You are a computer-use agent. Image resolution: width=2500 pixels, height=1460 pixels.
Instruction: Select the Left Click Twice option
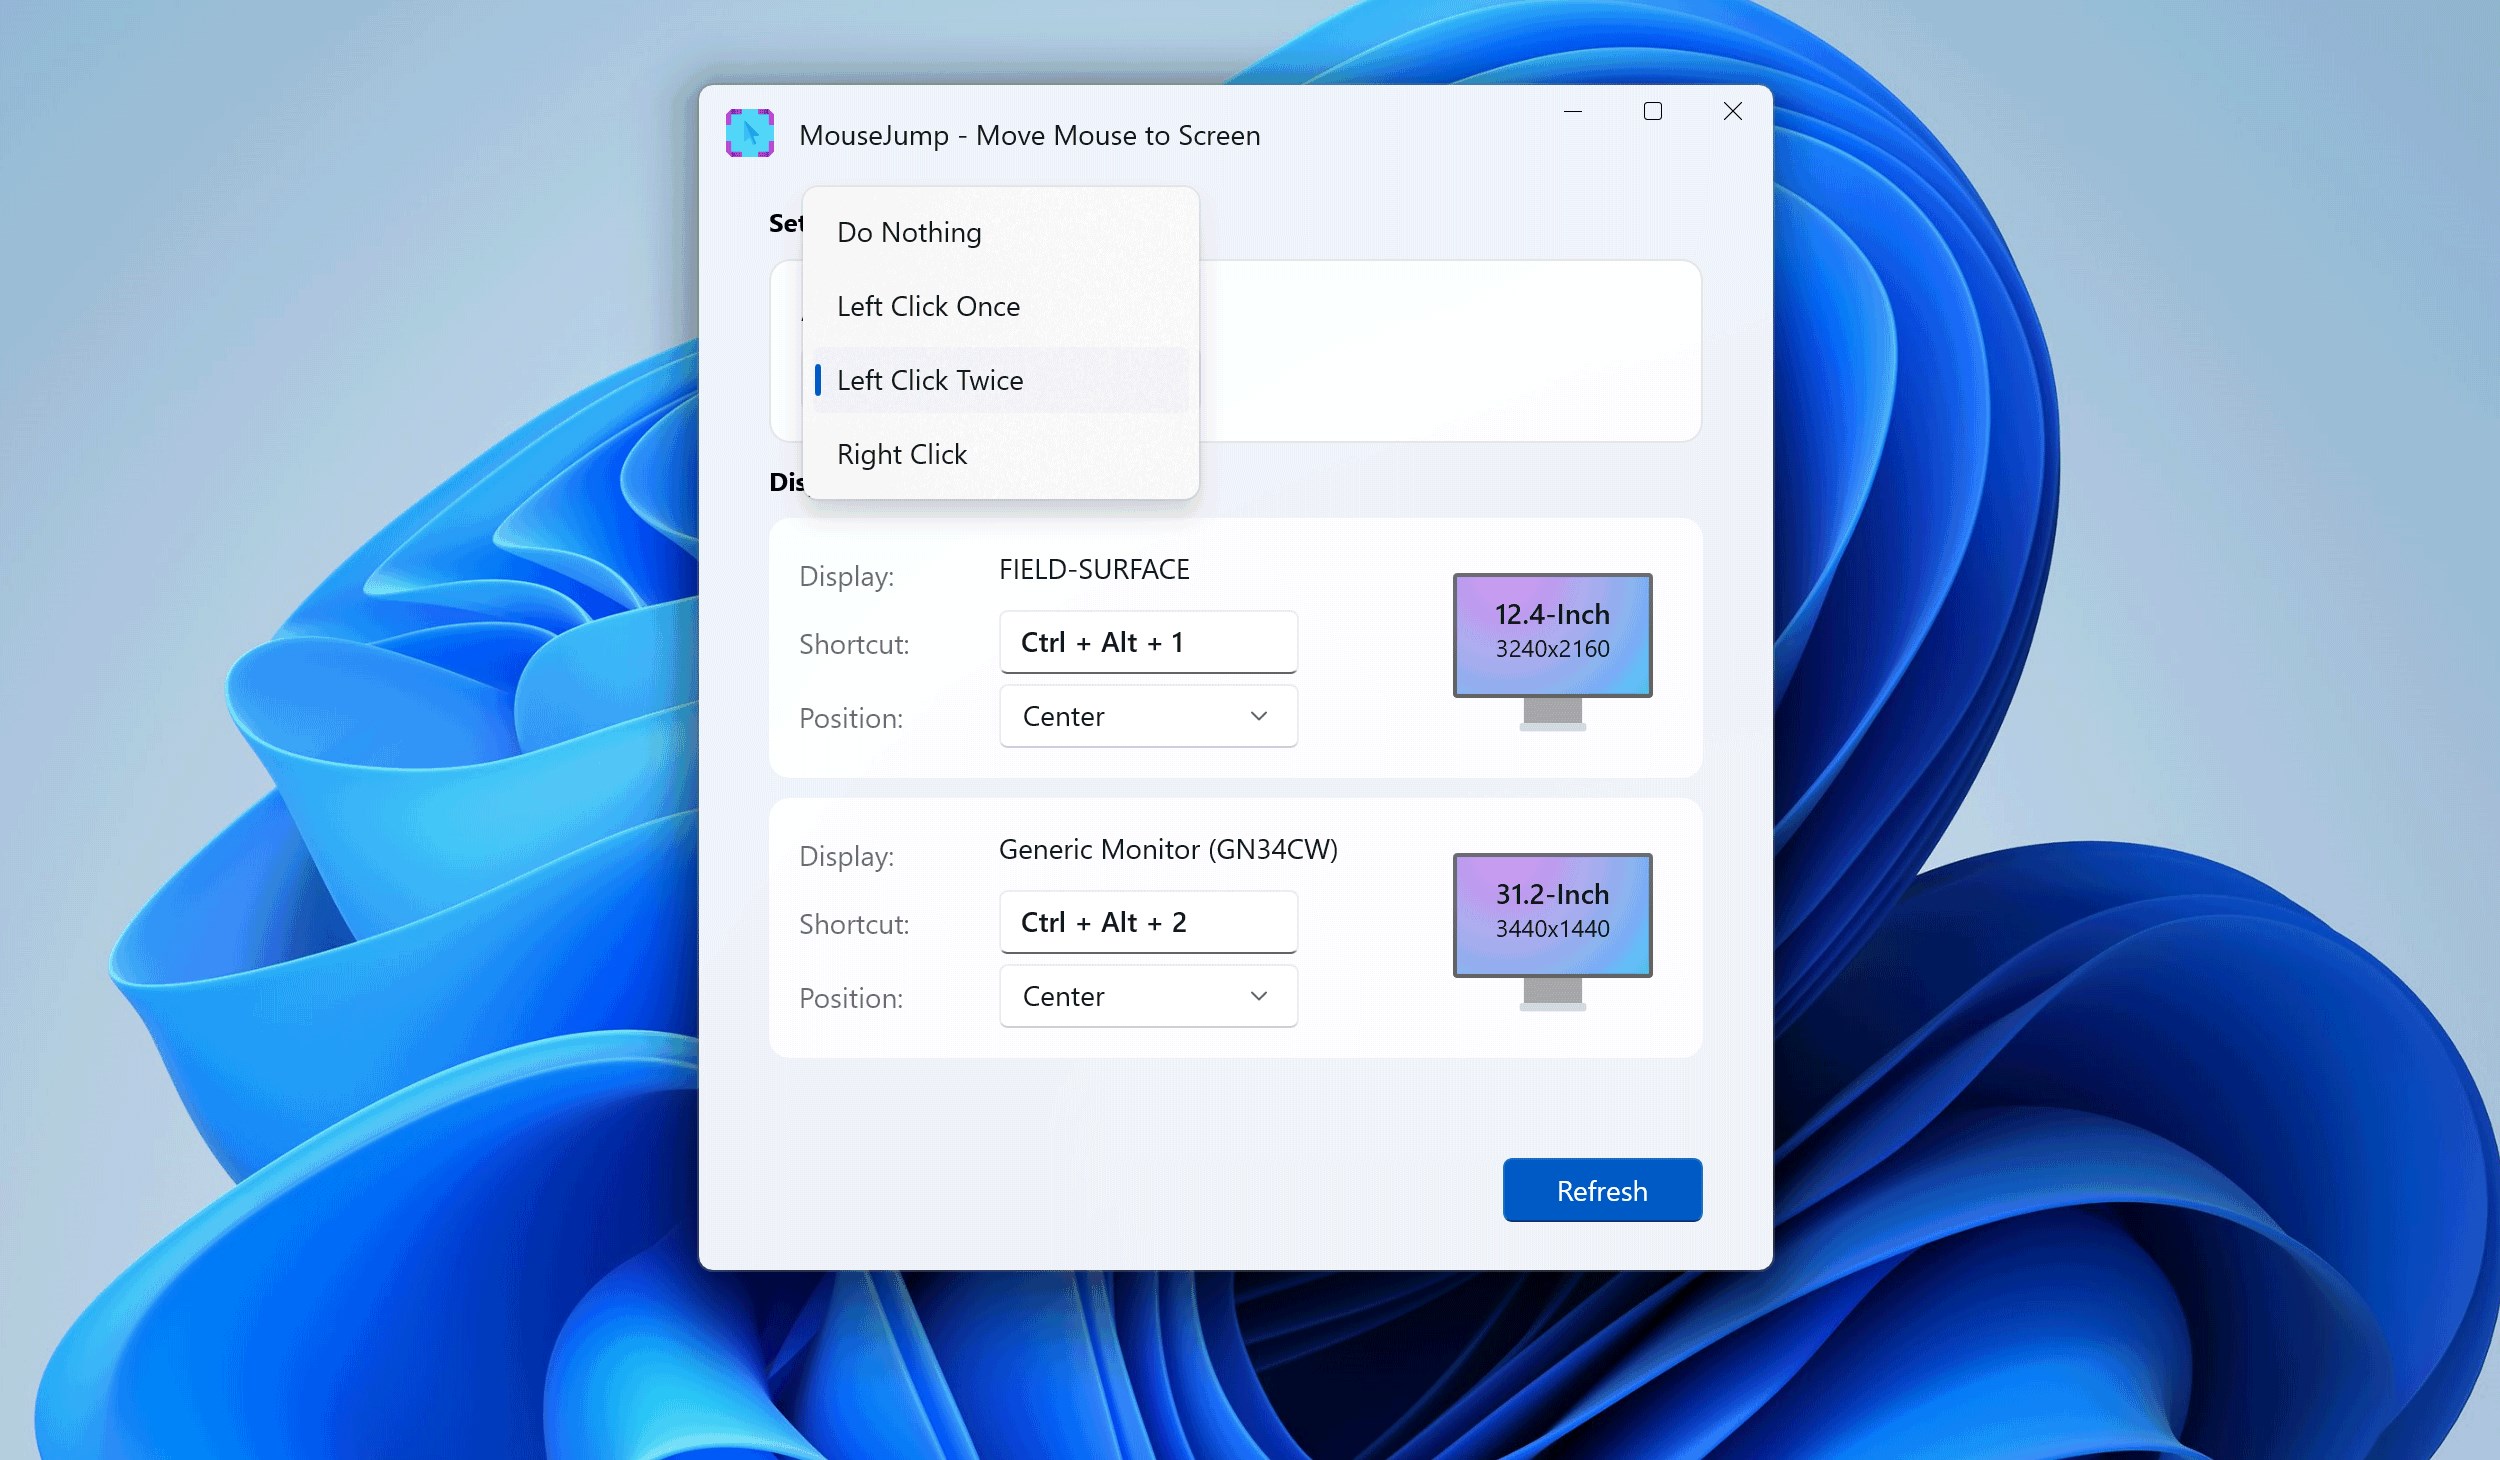[930, 380]
